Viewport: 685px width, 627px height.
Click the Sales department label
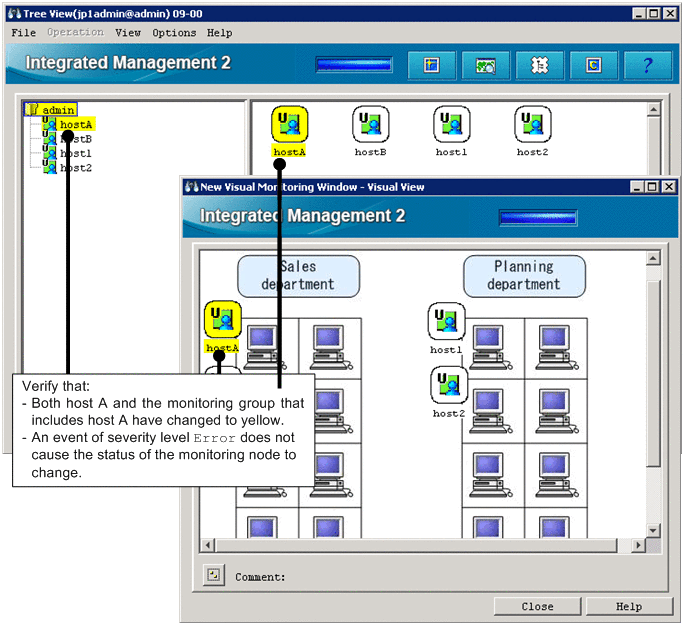tap(298, 276)
